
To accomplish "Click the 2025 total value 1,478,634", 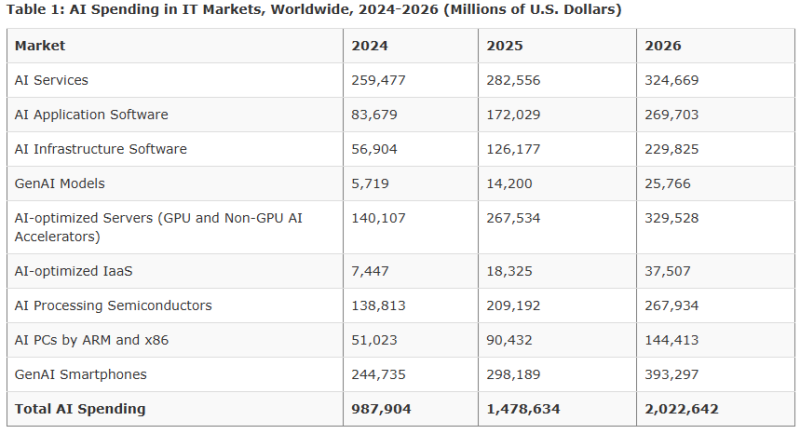I will tap(523, 409).
